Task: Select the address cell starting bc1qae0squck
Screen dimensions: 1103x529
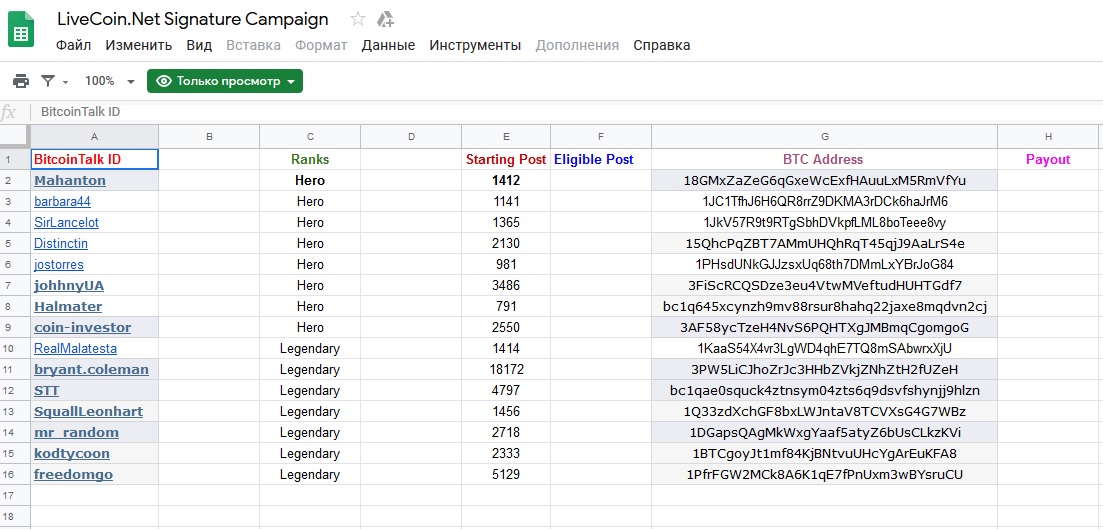Action: tap(824, 390)
